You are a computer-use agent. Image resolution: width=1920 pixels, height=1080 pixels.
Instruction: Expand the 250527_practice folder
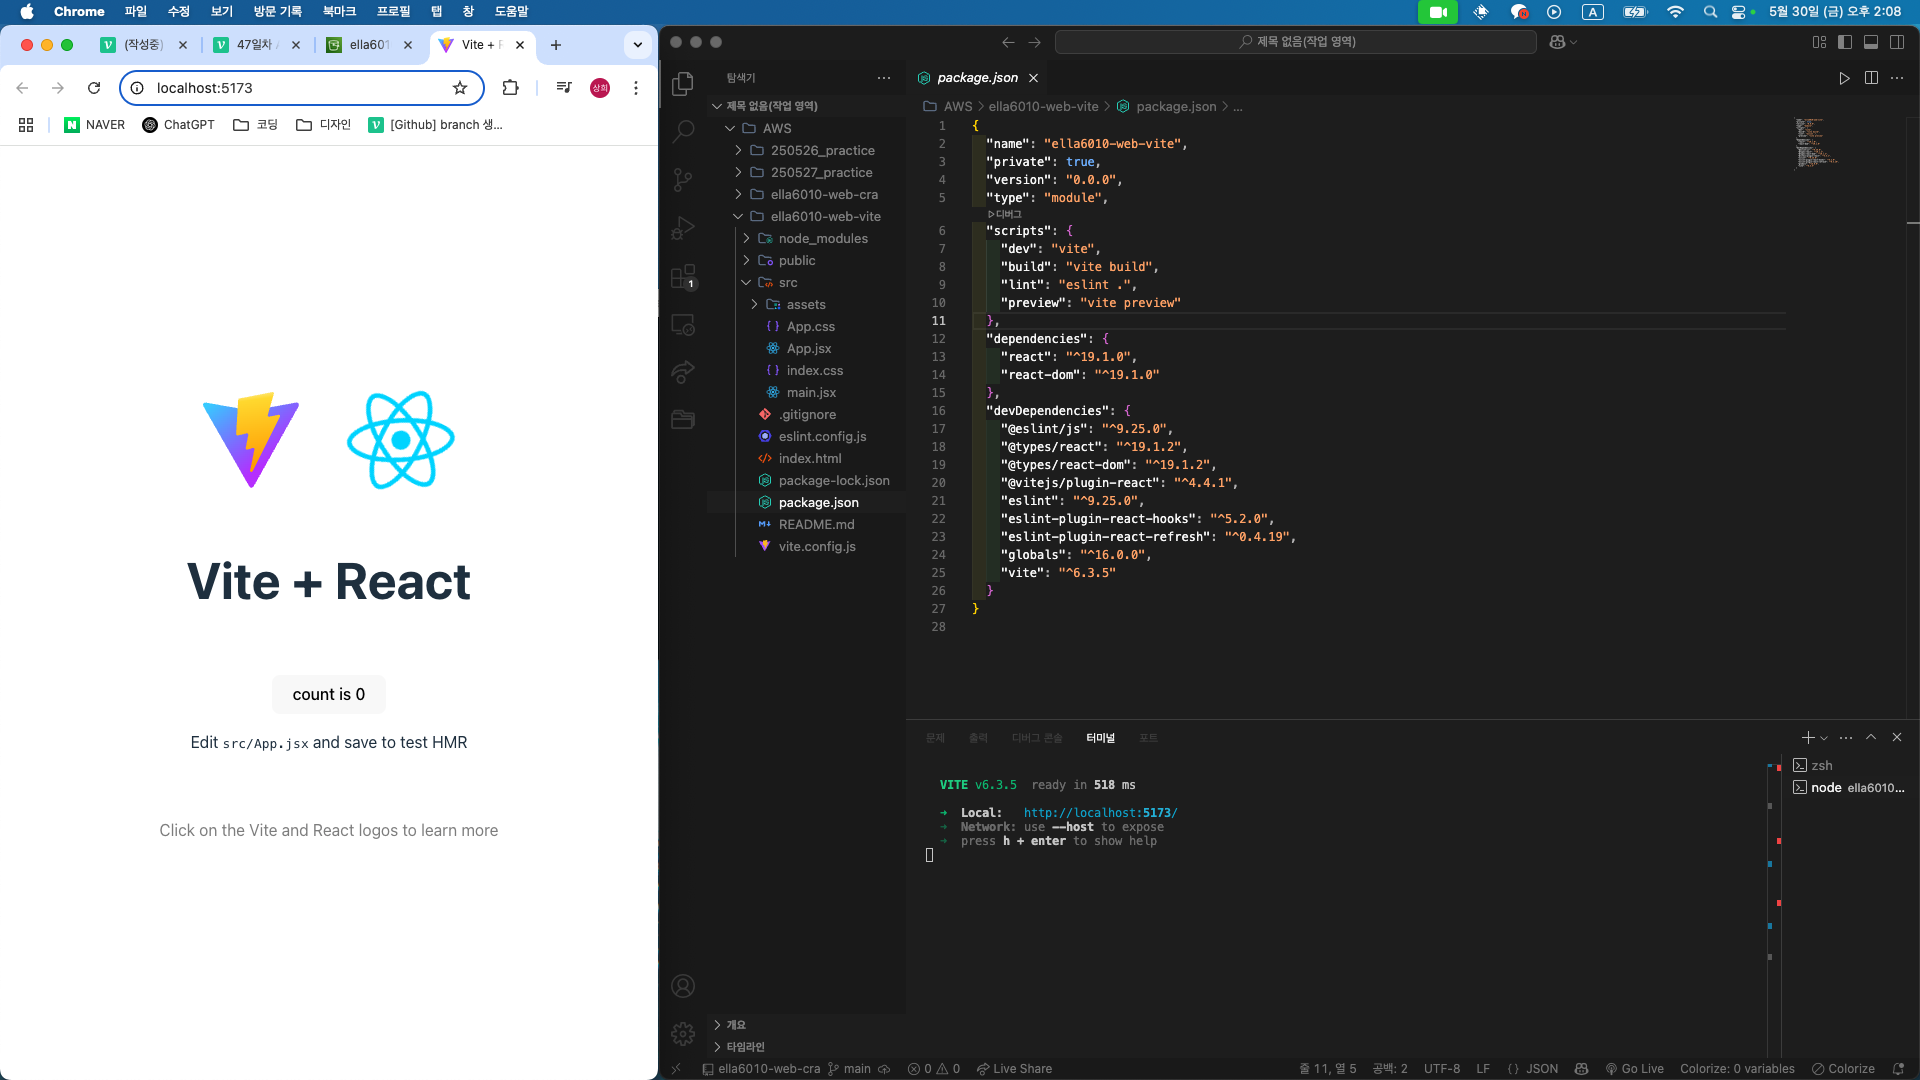tap(738, 172)
